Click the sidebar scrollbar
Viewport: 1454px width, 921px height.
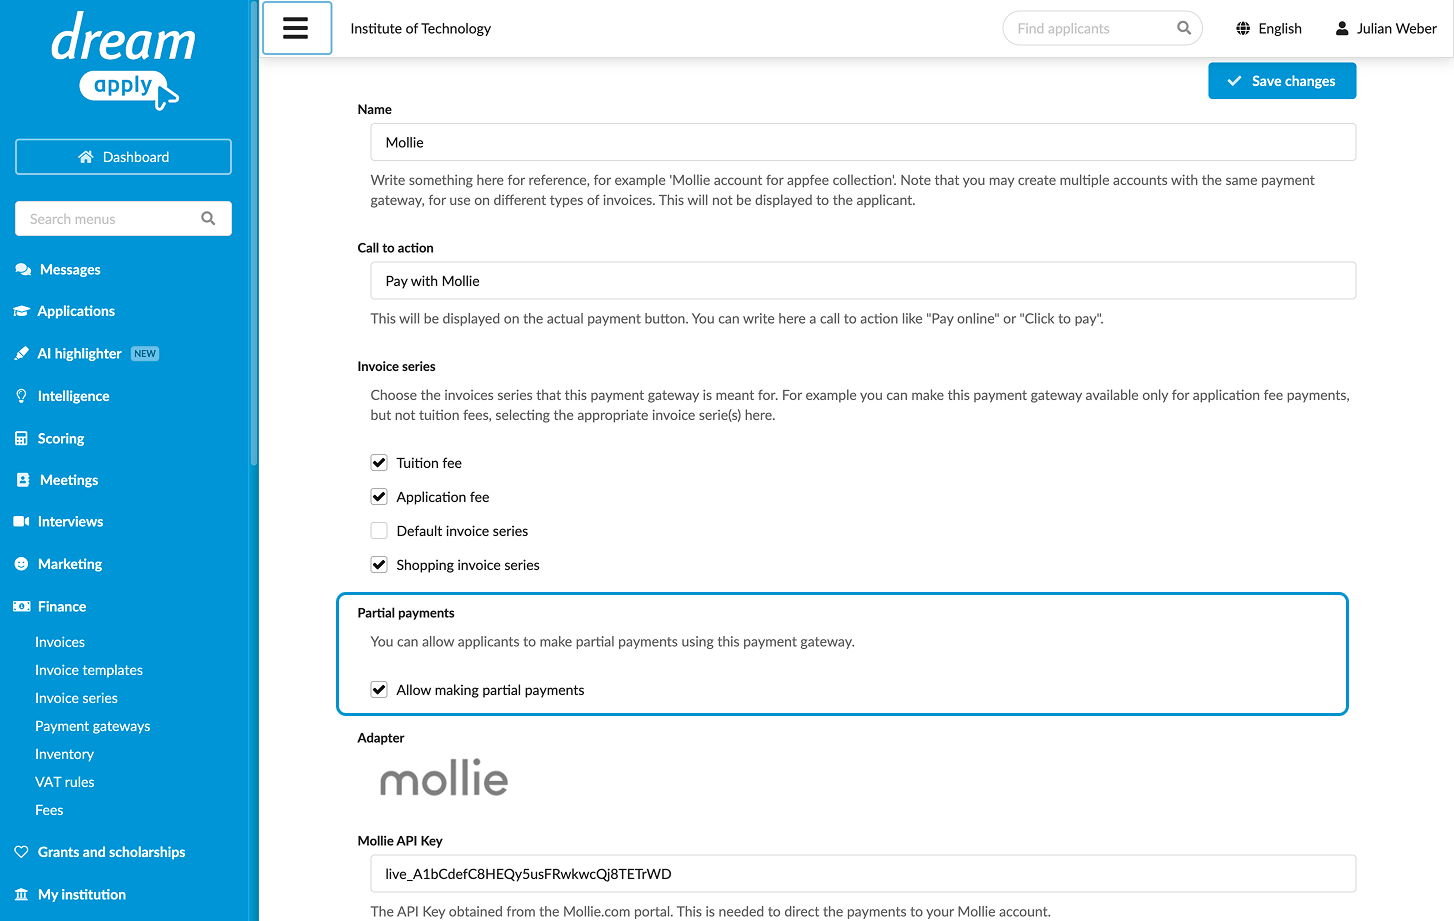(254, 233)
